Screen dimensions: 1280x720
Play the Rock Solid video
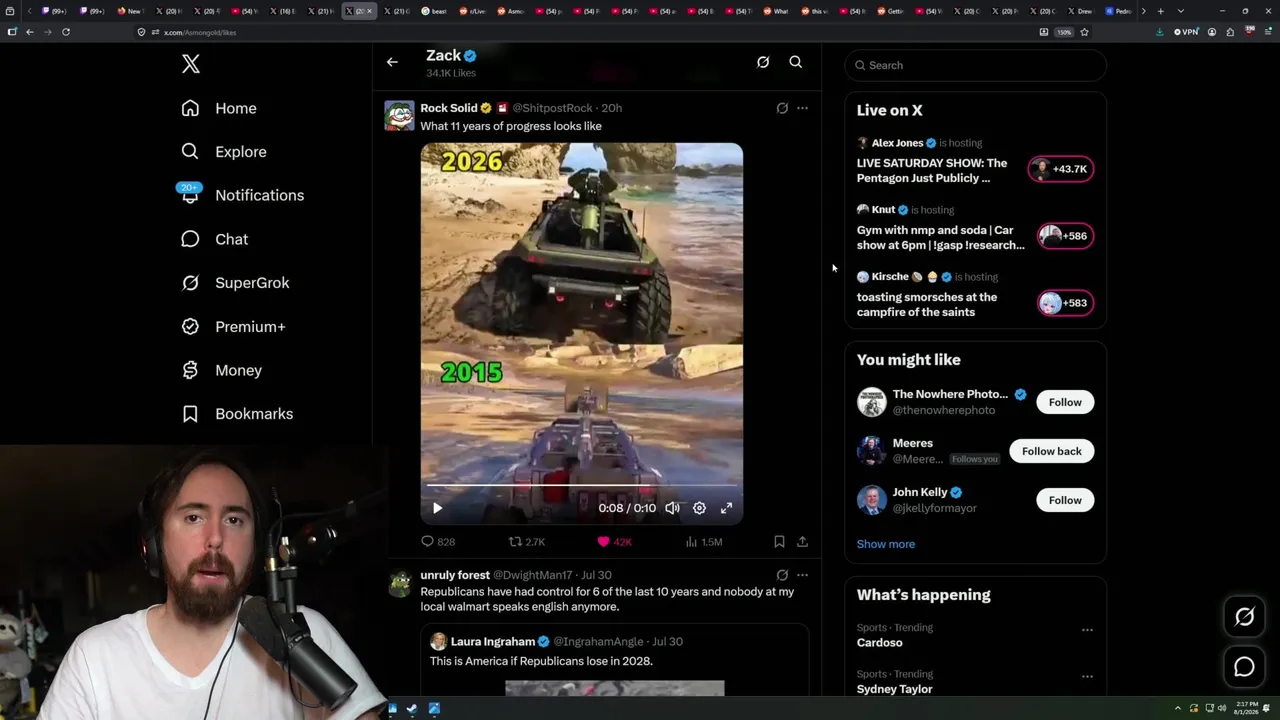click(x=437, y=508)
